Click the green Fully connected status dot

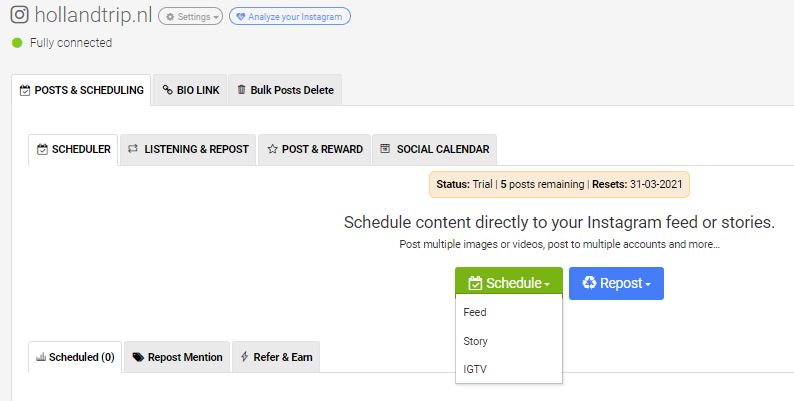click(17, 43)
